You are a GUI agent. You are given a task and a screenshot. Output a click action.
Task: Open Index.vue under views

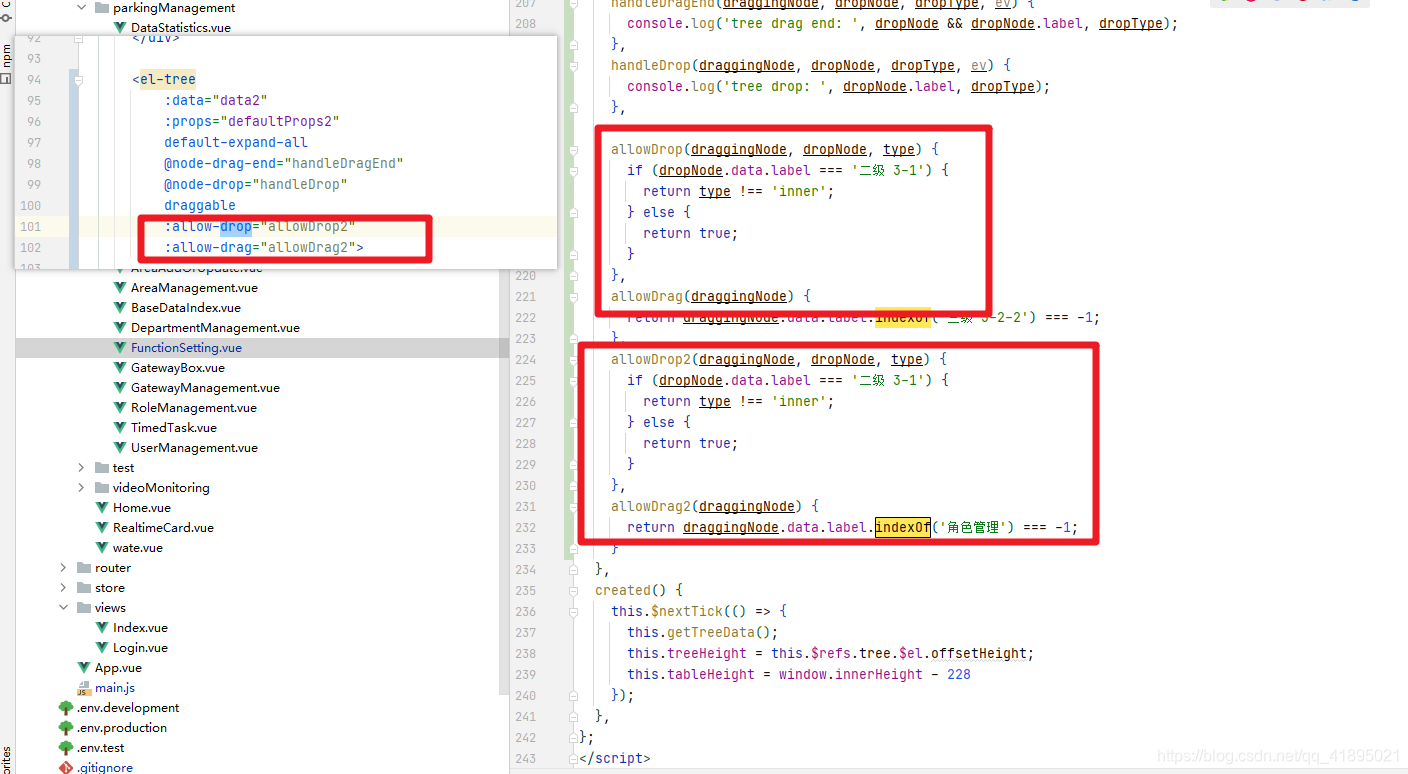click(x=140, y=628)
